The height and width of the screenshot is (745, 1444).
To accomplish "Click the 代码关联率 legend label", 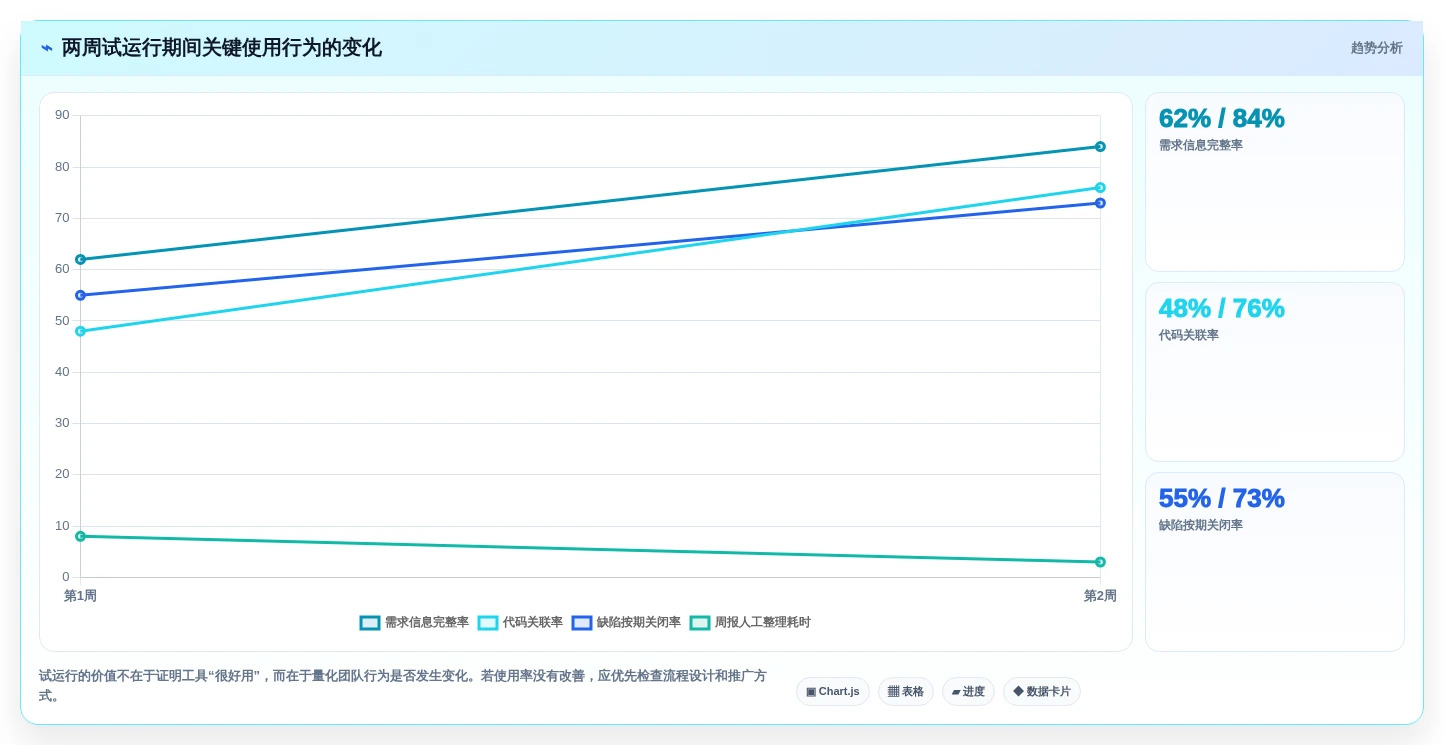I will point(533,622).
